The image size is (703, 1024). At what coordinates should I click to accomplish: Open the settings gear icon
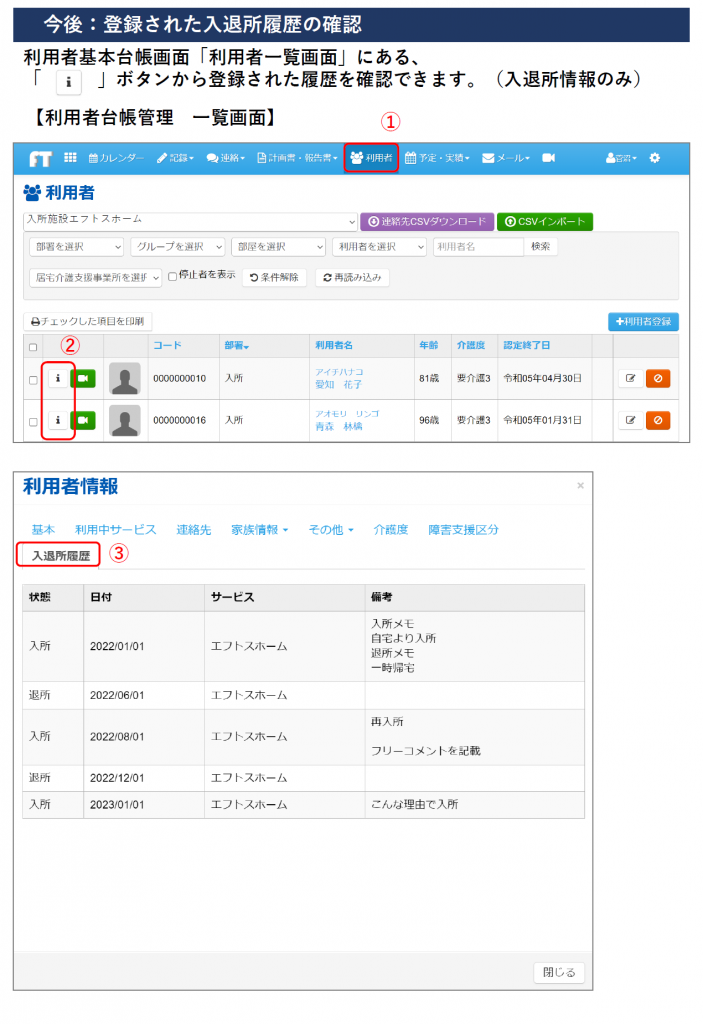tap(655, 158)
